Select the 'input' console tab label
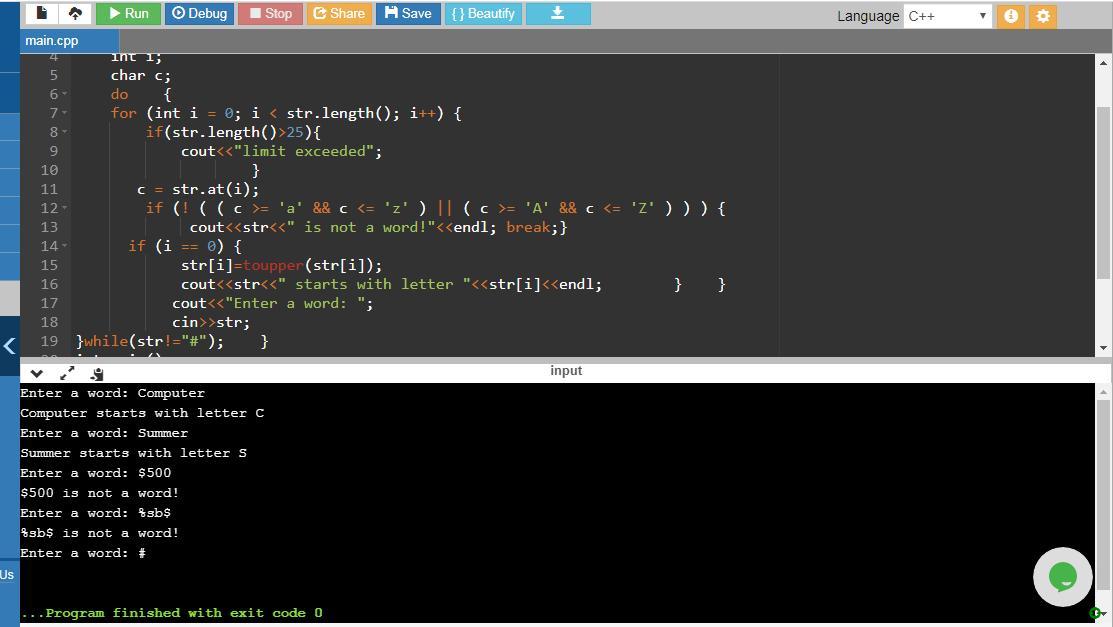 tap(566, 371)
